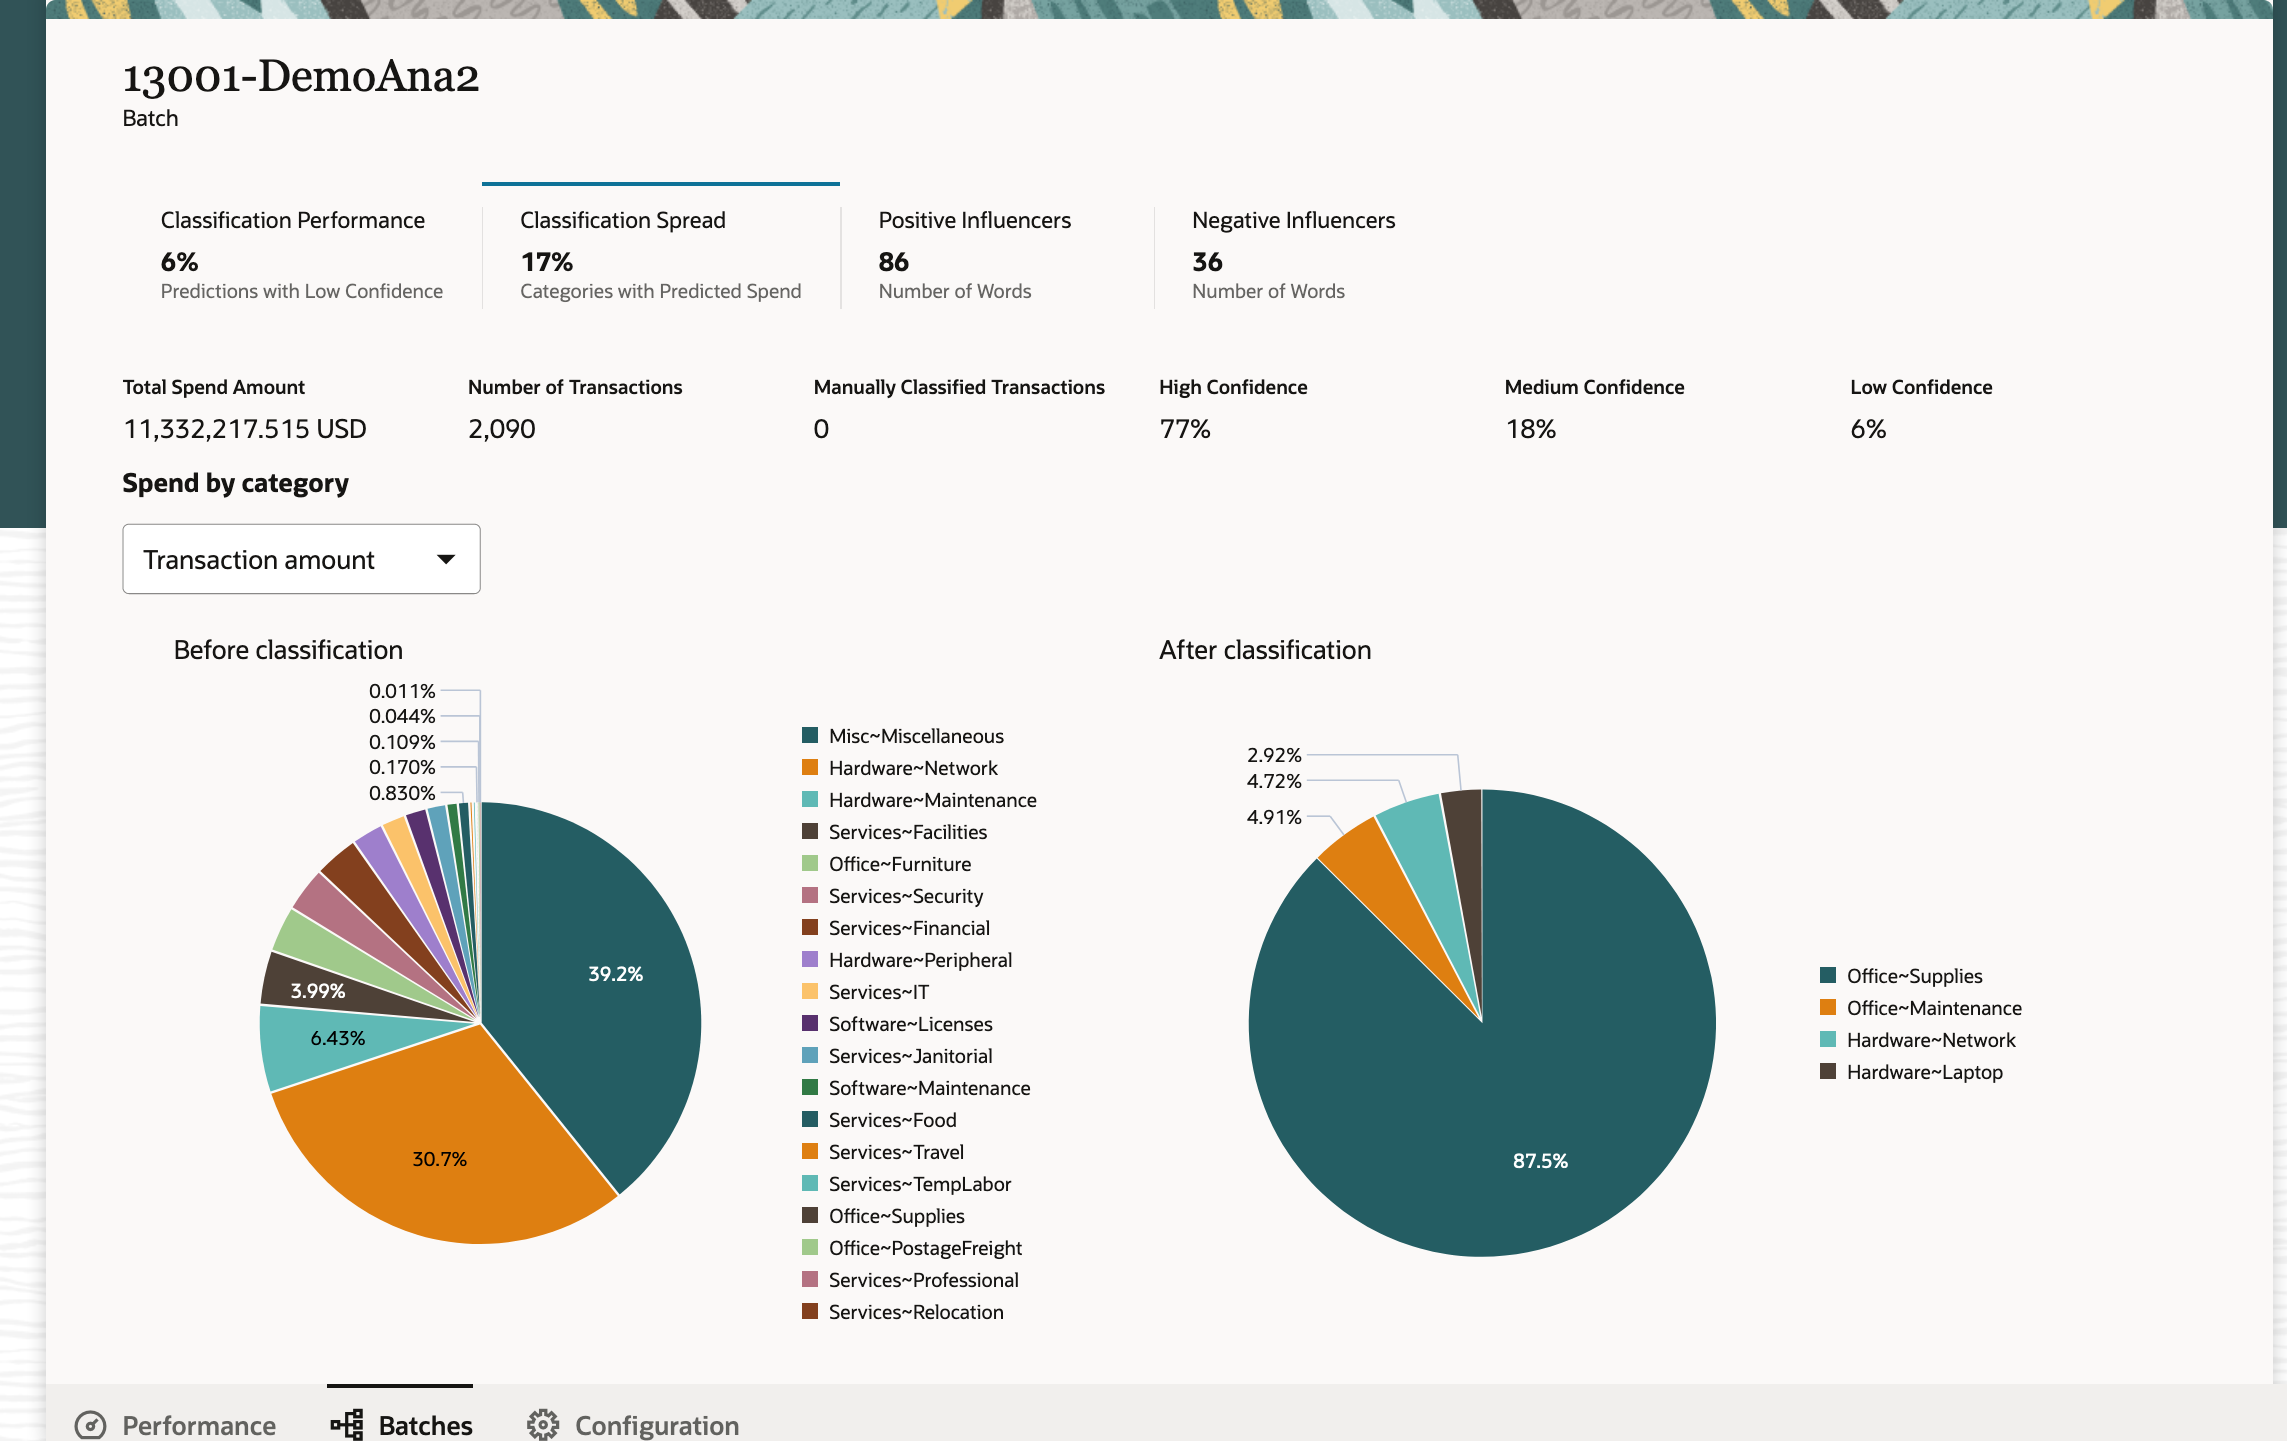Image resolution: width=2287 pixels, height=1441 pixels.
Task: Click Services~Facilities legend swatch
Action: coord(810,832)
